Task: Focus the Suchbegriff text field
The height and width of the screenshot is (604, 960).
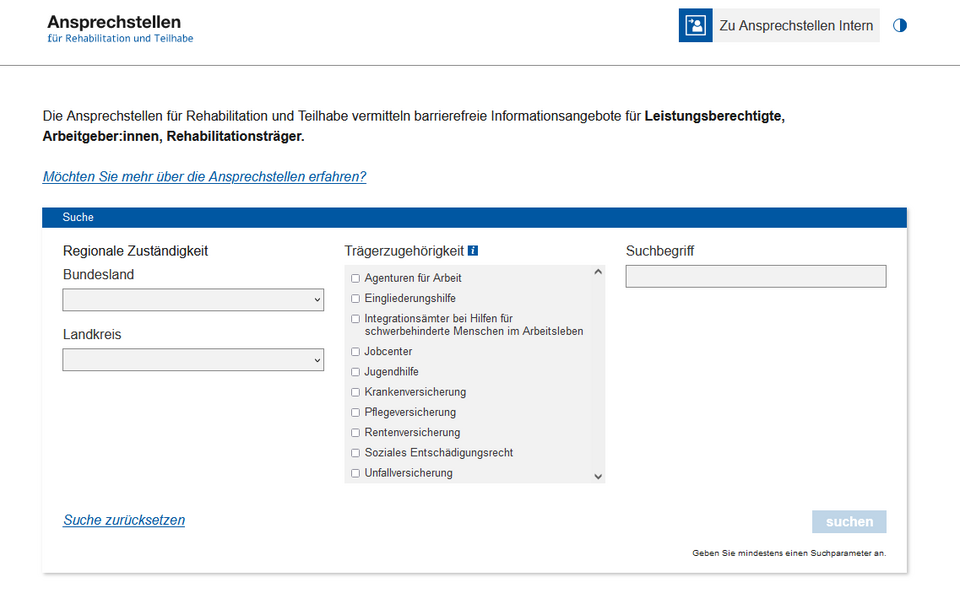Action: (x=755, y=276)
